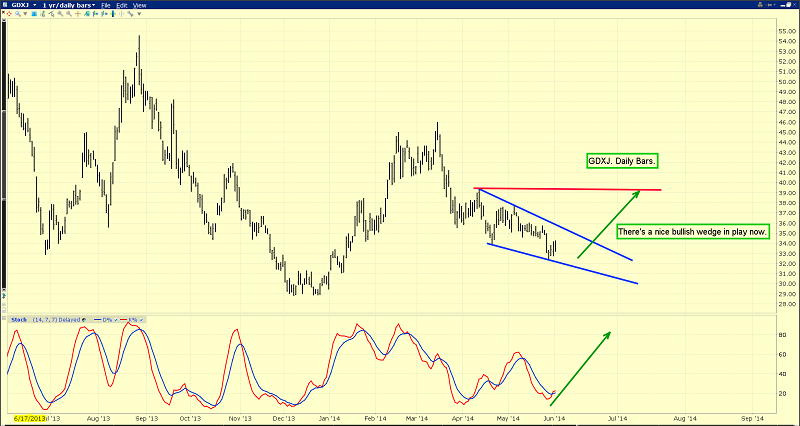
Task: Open the View menu
Action: coord(139,5)
